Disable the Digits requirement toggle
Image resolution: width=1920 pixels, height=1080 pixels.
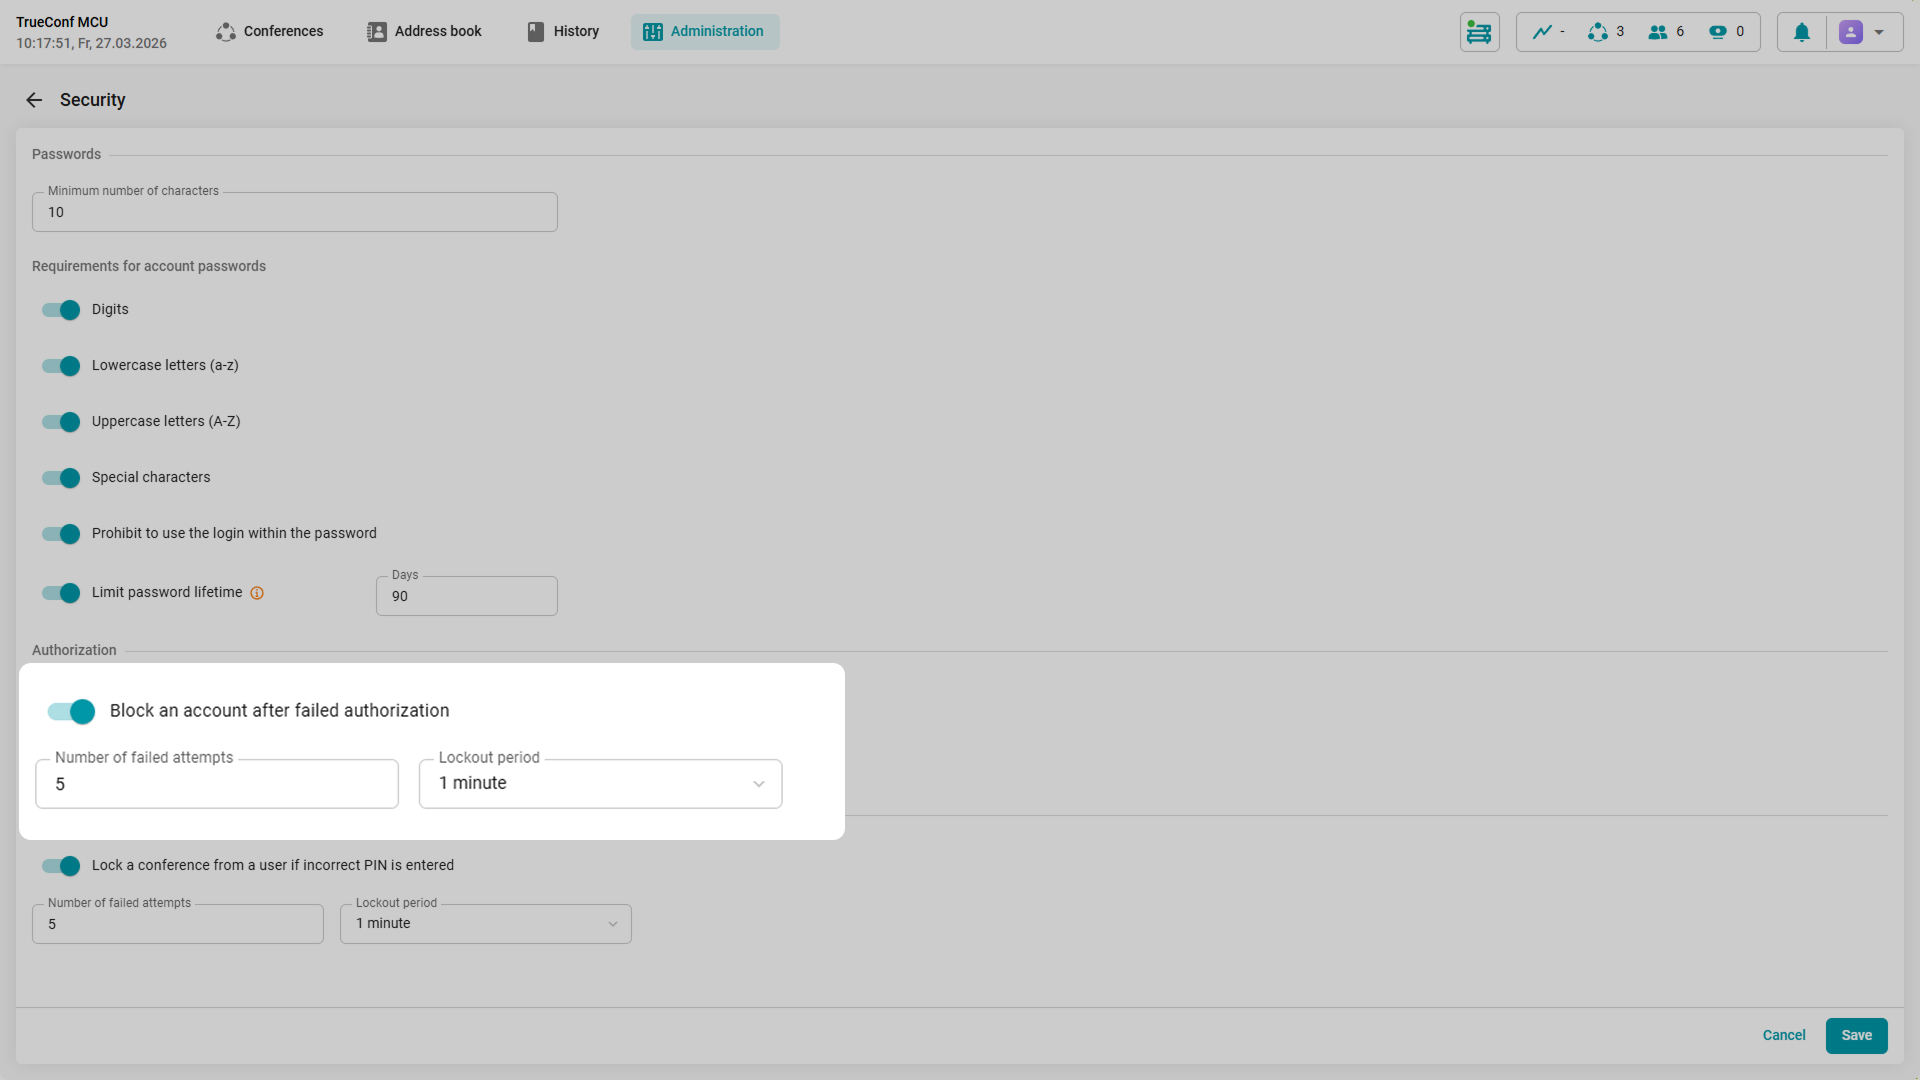[x=61, y=310]
